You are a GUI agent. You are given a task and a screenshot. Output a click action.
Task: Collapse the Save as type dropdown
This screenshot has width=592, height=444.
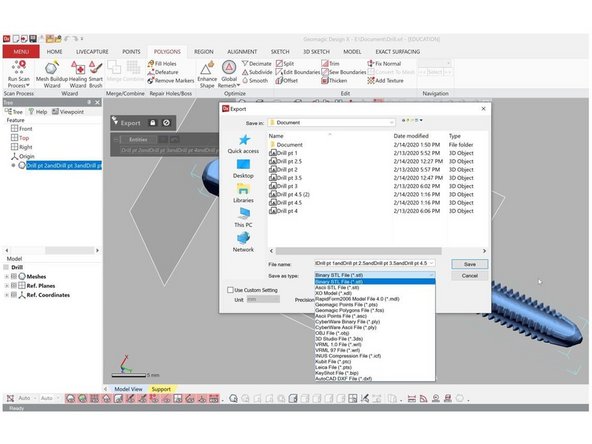click(431, 275)
